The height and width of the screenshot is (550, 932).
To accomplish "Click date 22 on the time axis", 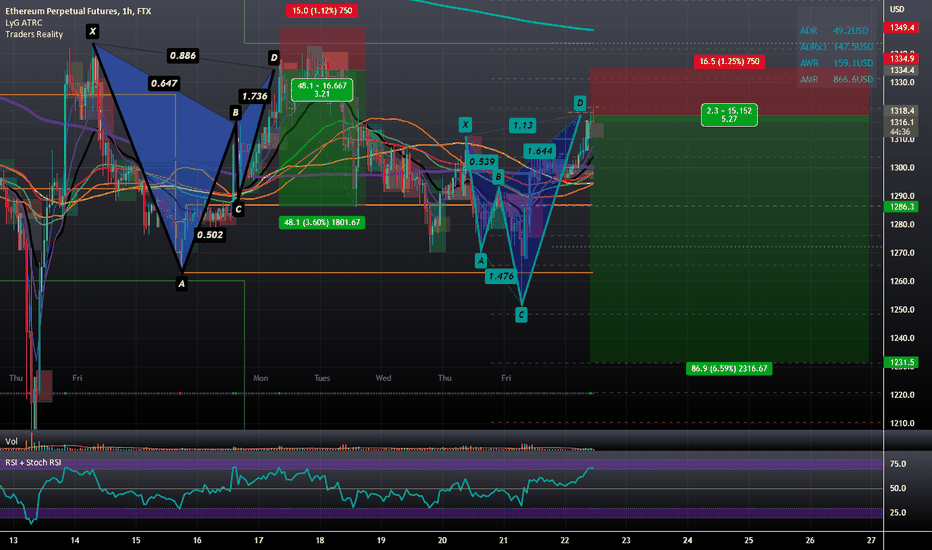I will (x=565, y=540).
